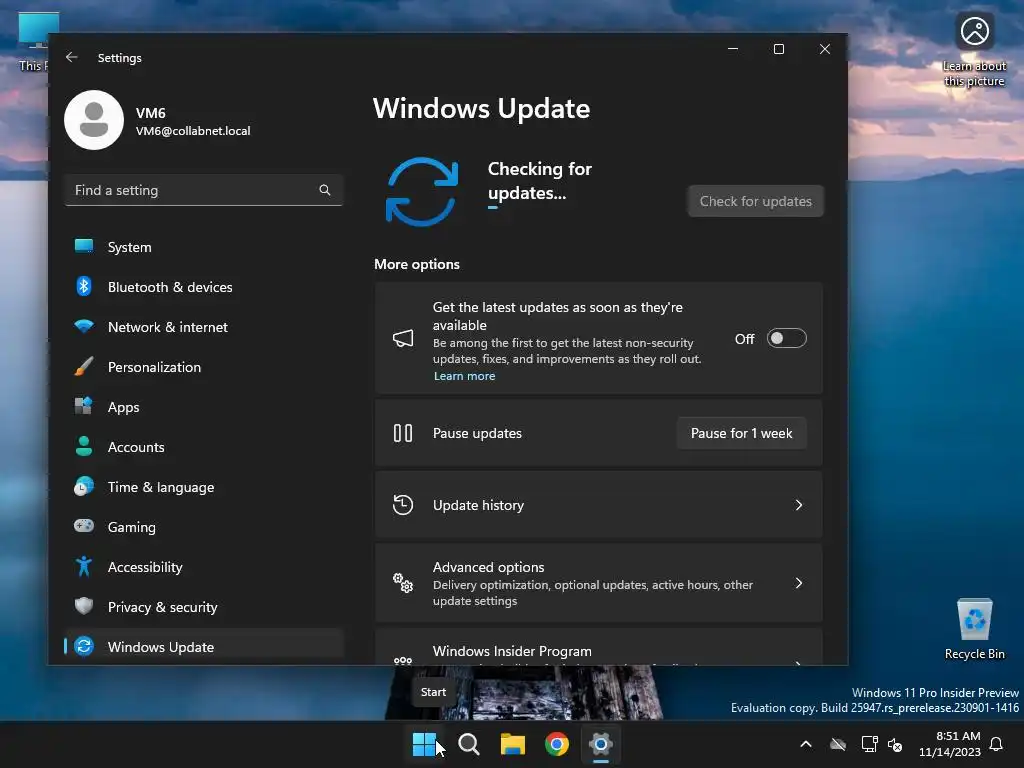Click the search magnifier in Find a setting

tap(325, 190)
